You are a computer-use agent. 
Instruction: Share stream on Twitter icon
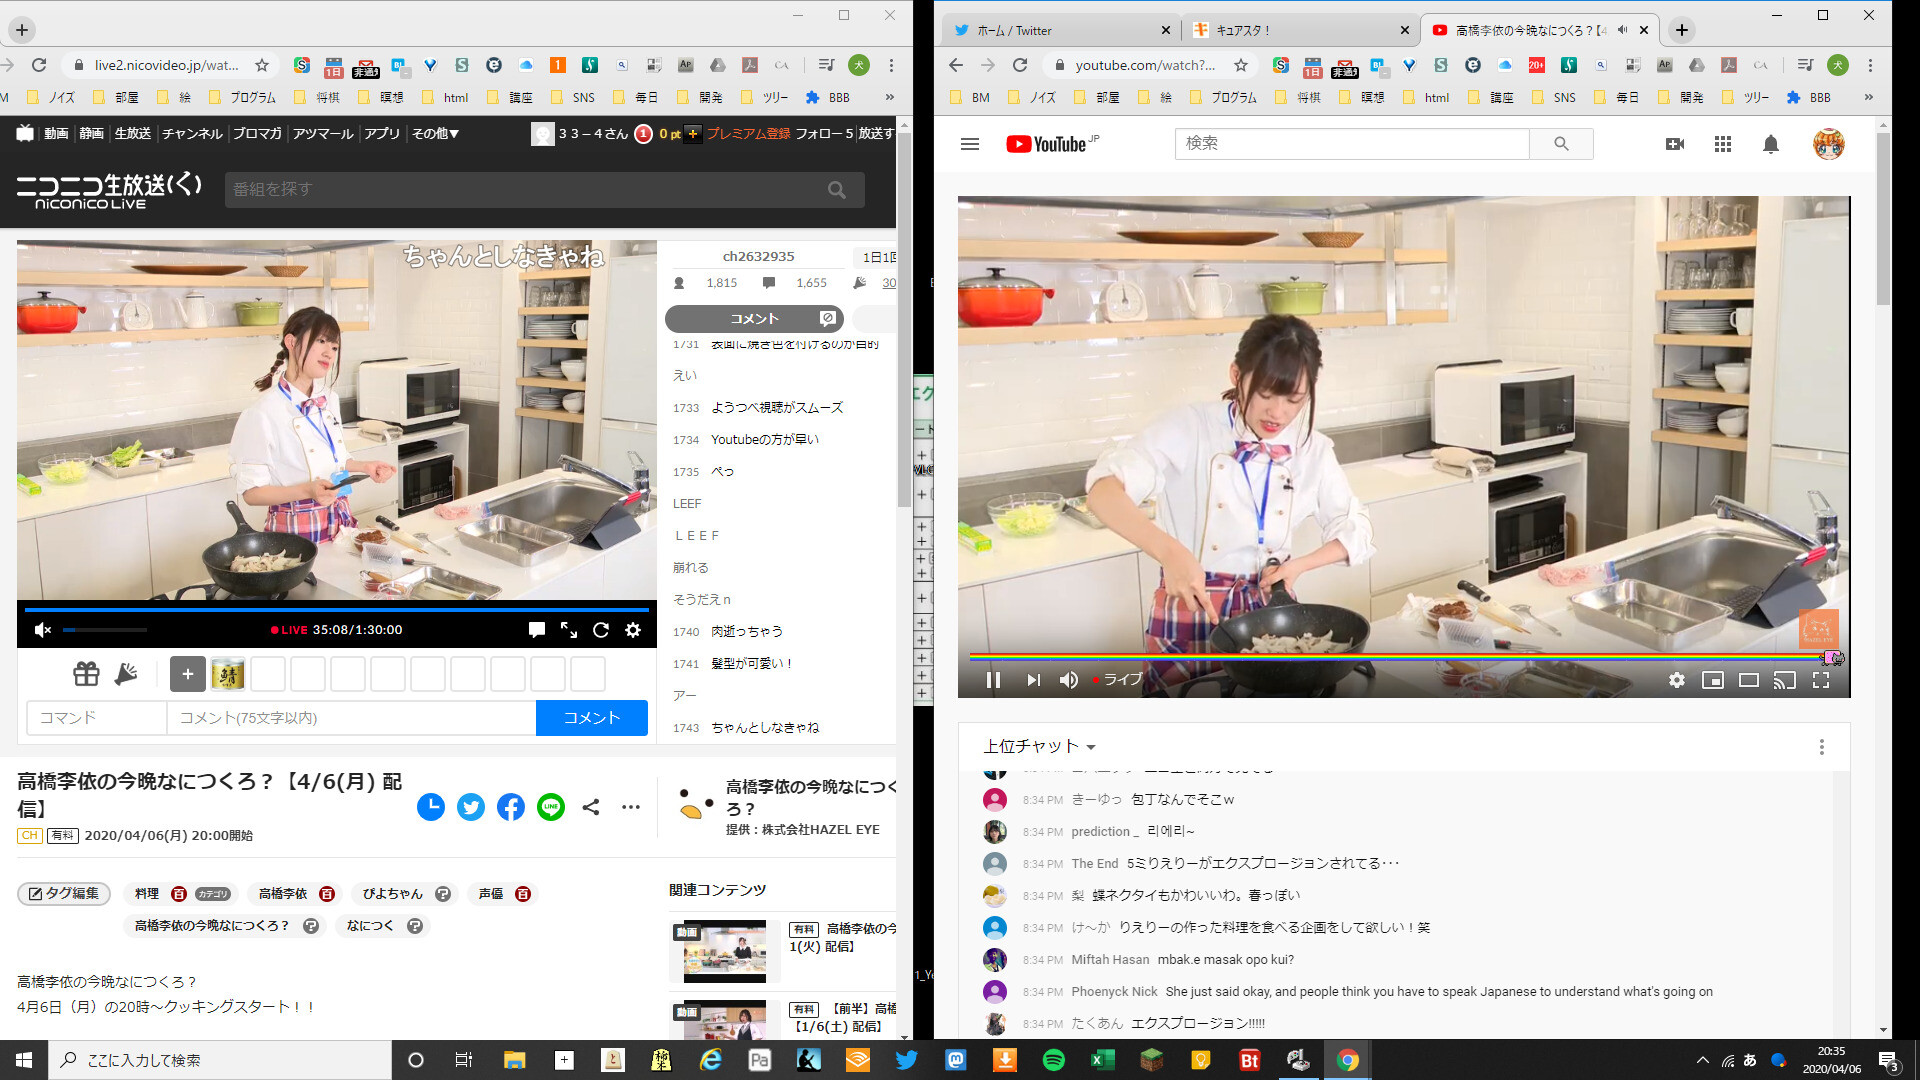(x=471, y=807)
